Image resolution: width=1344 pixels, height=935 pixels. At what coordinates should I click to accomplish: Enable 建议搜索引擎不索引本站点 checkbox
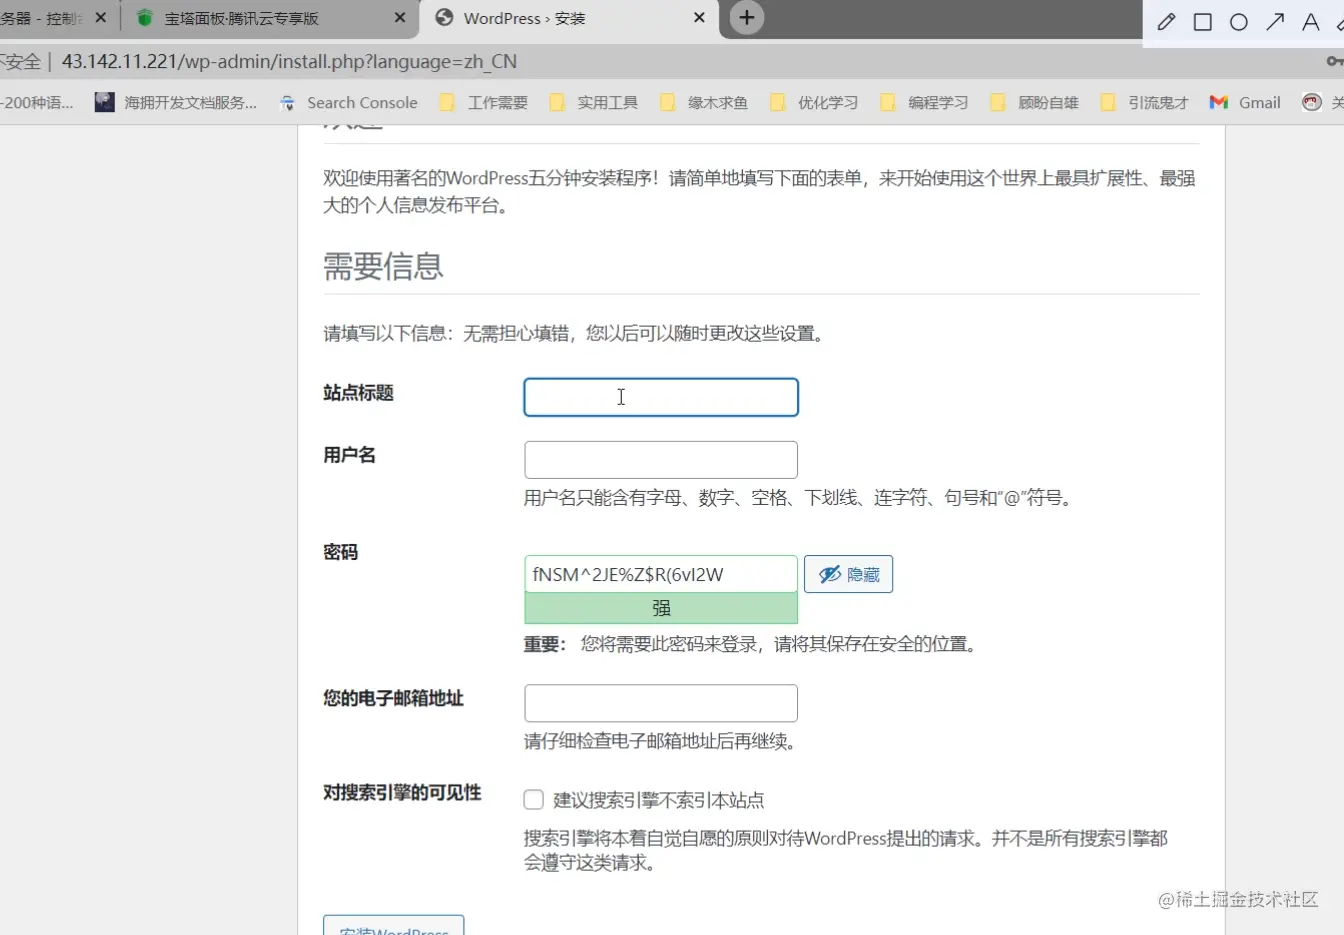(x=533, y=799)
